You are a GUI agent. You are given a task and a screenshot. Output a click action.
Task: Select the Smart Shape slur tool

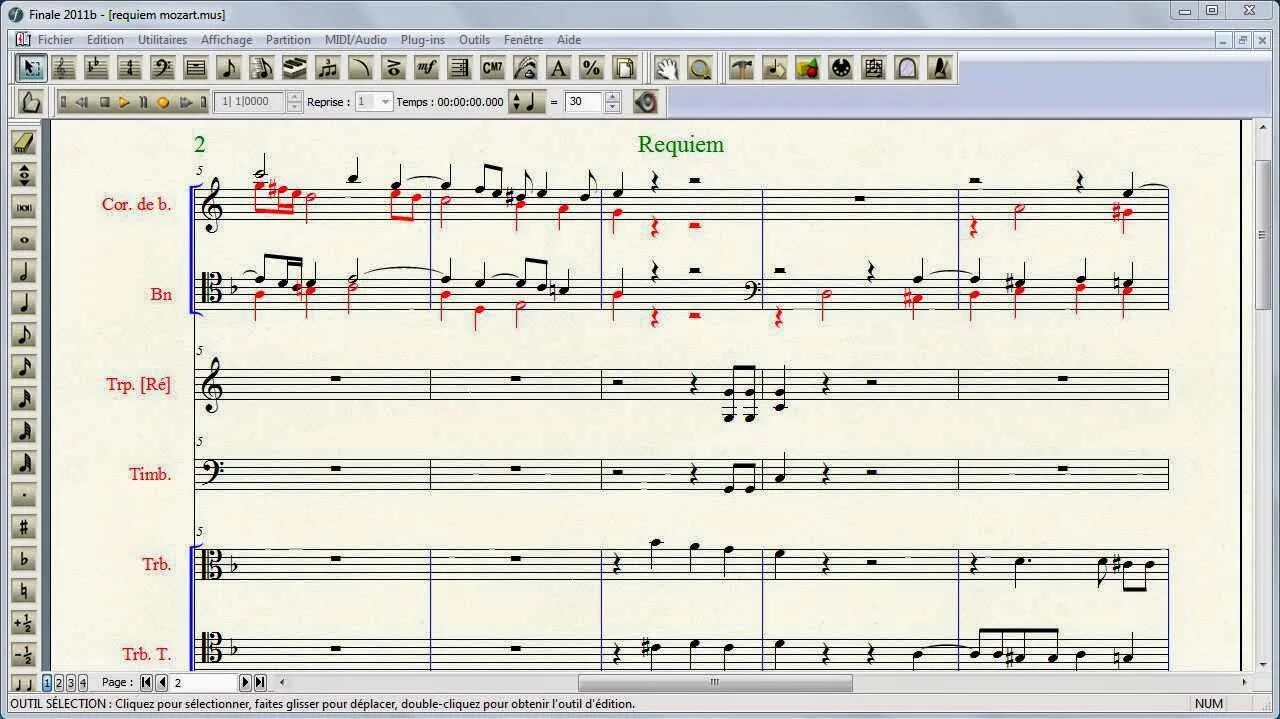point(360,68)
